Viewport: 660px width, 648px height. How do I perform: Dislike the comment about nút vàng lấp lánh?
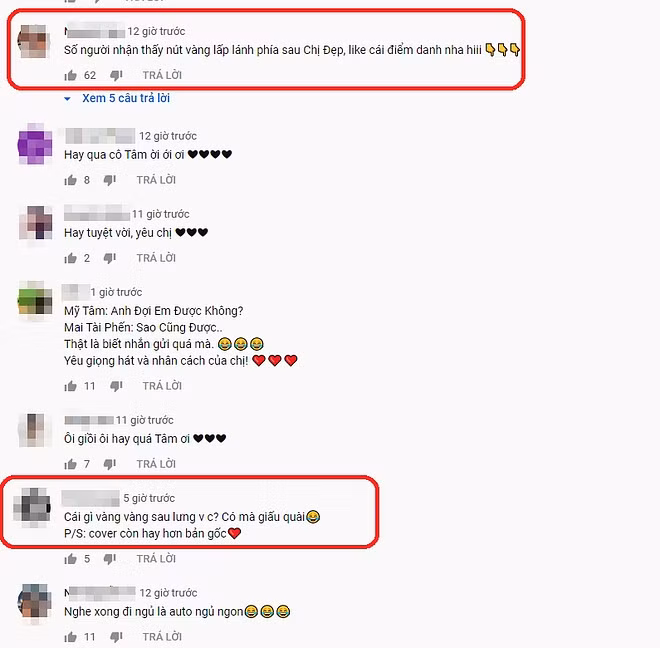tap(116, 75)
